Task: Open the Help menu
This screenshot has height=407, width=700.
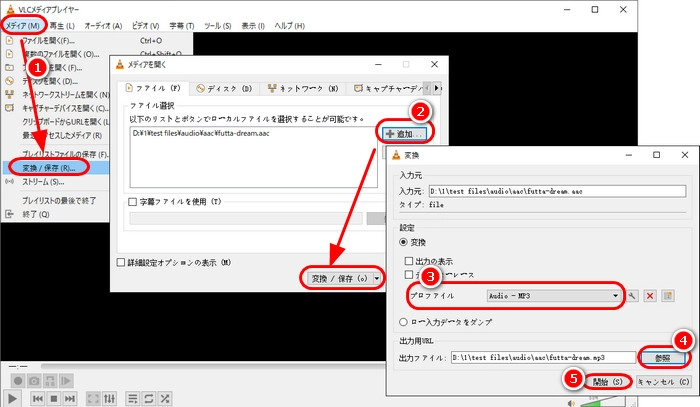Action: [289, 25]
